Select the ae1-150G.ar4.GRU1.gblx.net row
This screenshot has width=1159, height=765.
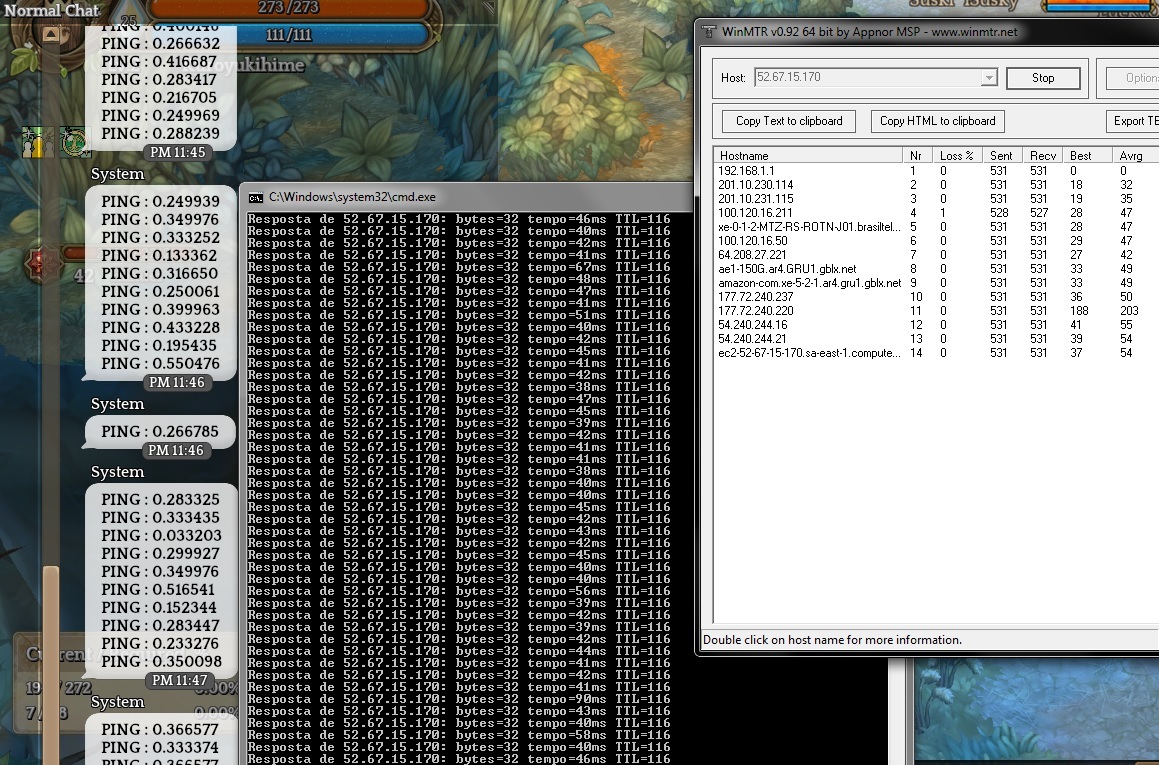click(x=787, y=269)
